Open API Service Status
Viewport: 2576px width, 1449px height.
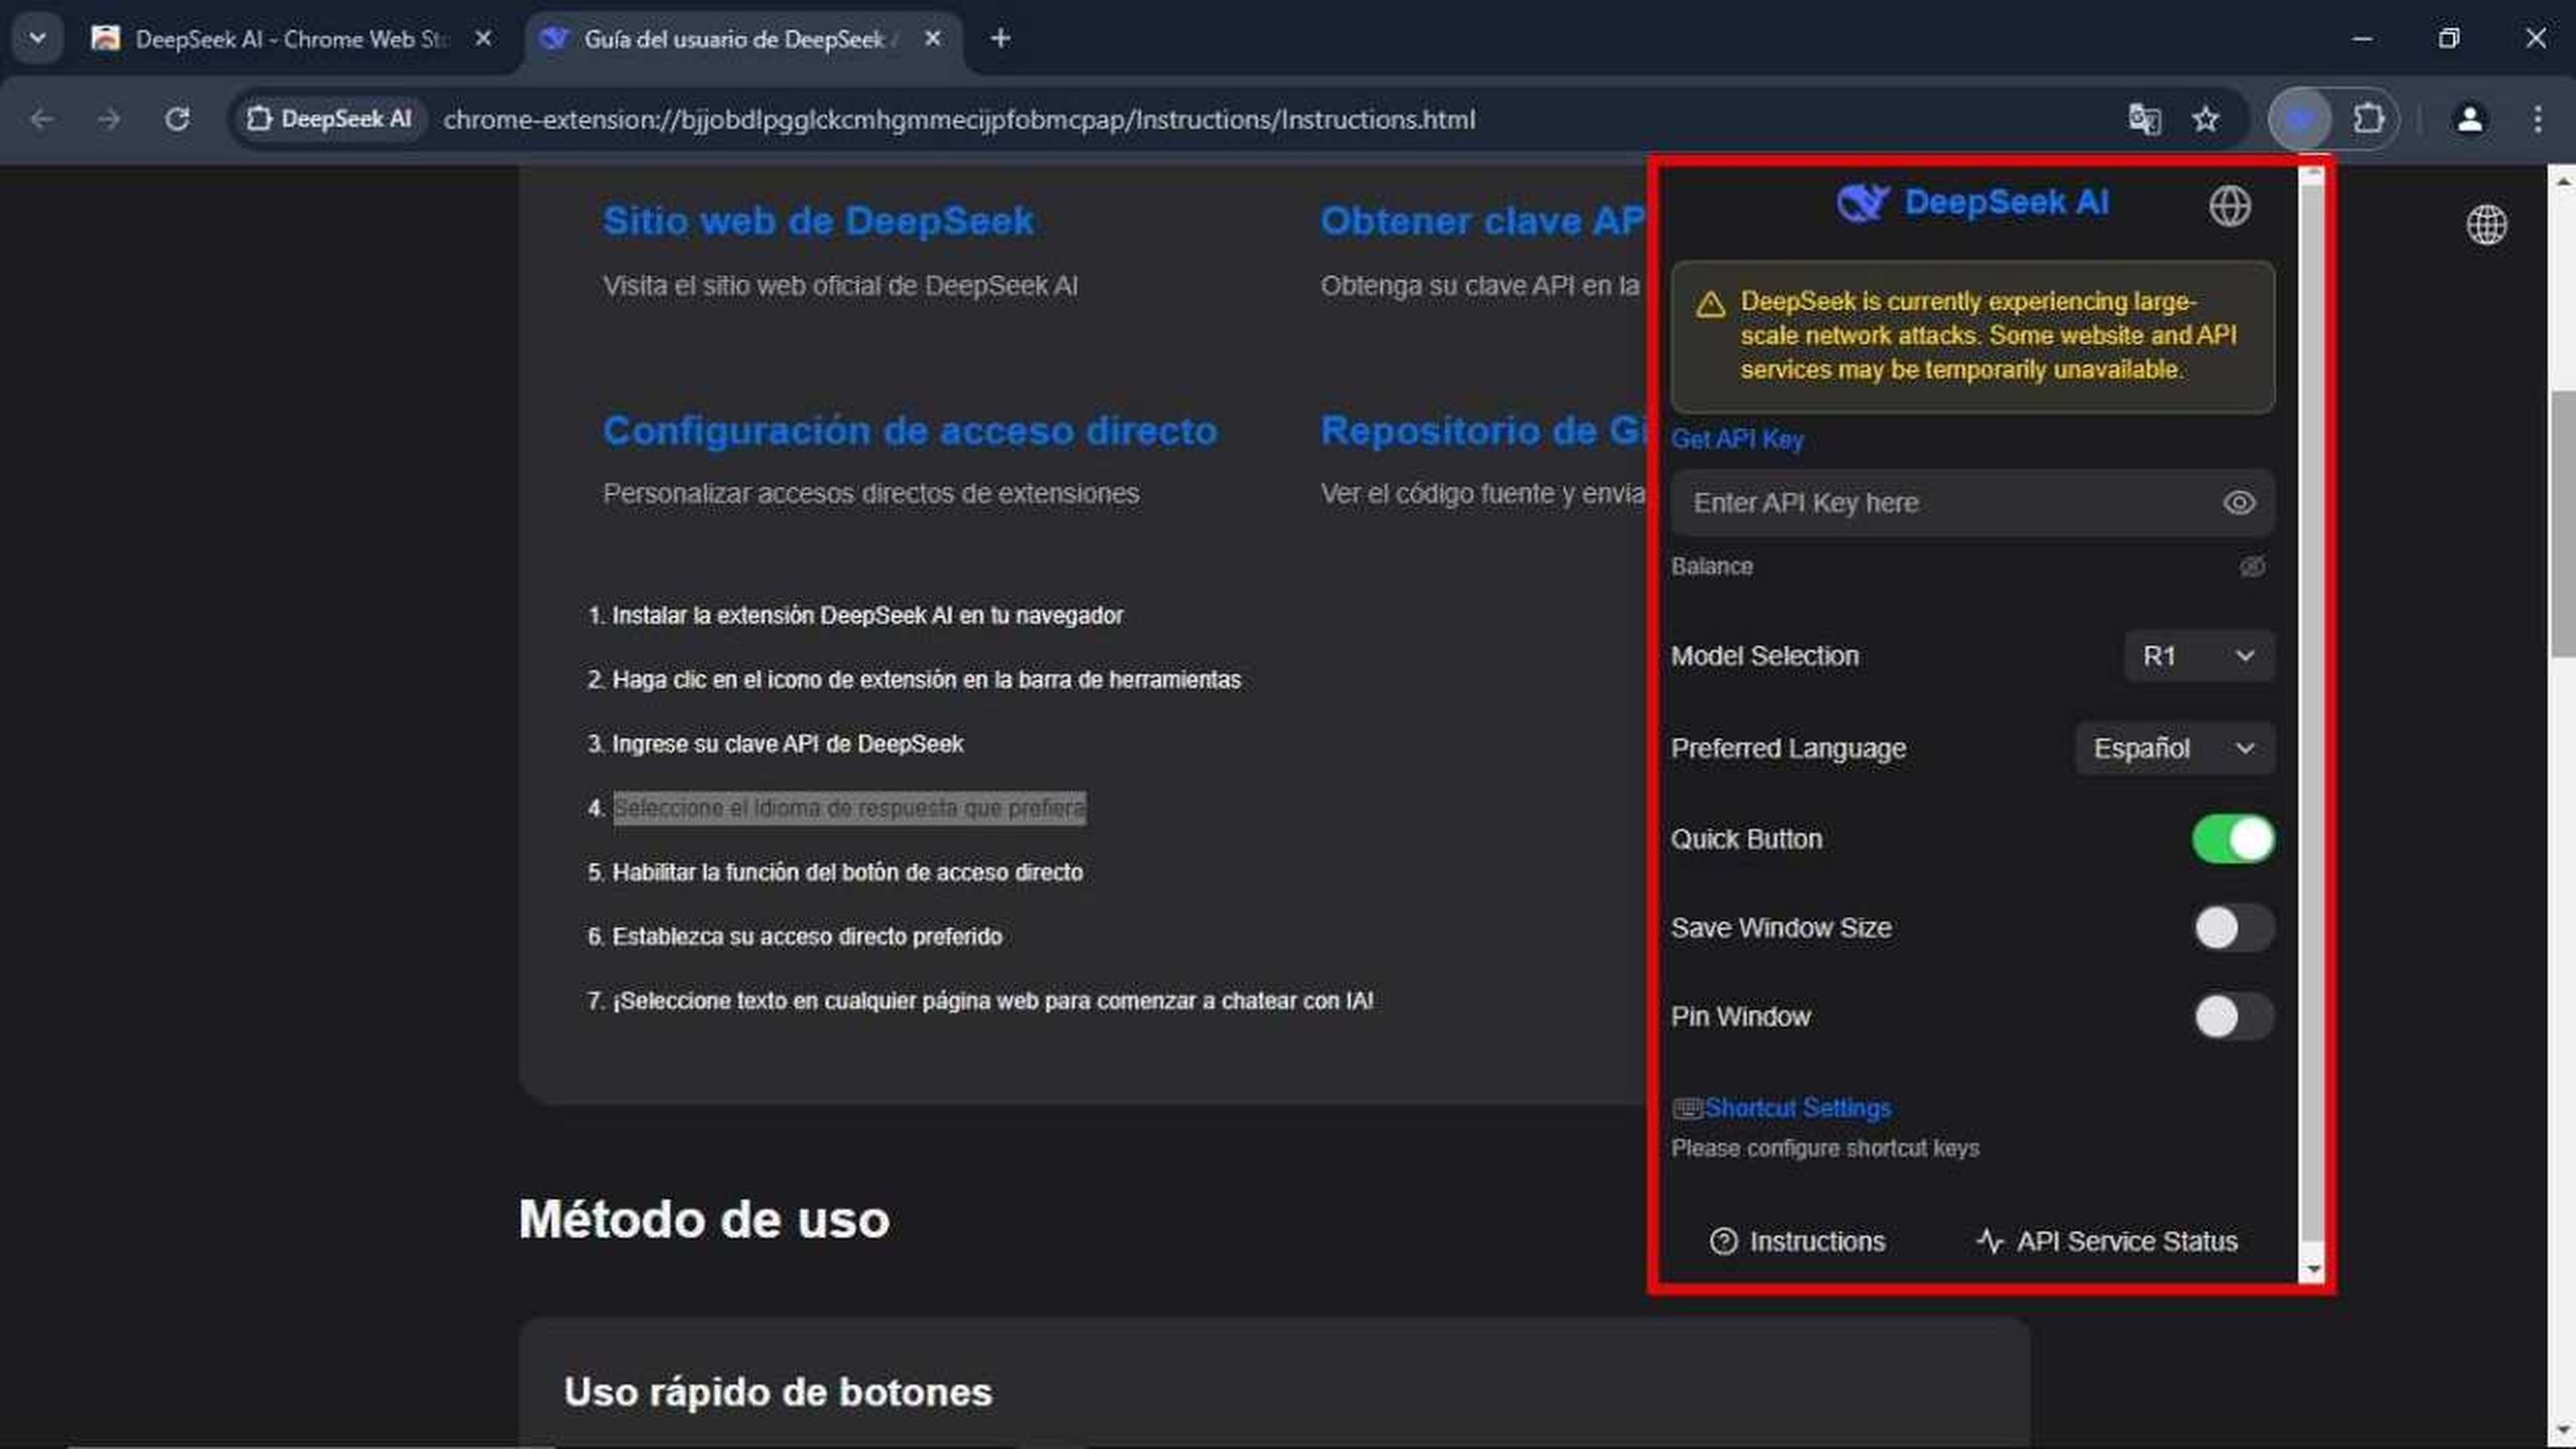click(x=2106, y=1241)
